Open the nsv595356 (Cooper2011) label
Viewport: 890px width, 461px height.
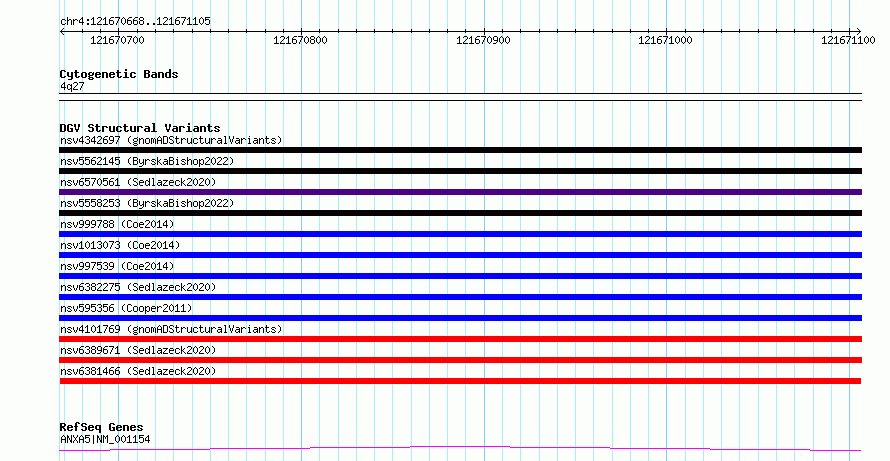pyautogui.click(x=126, y=308)
